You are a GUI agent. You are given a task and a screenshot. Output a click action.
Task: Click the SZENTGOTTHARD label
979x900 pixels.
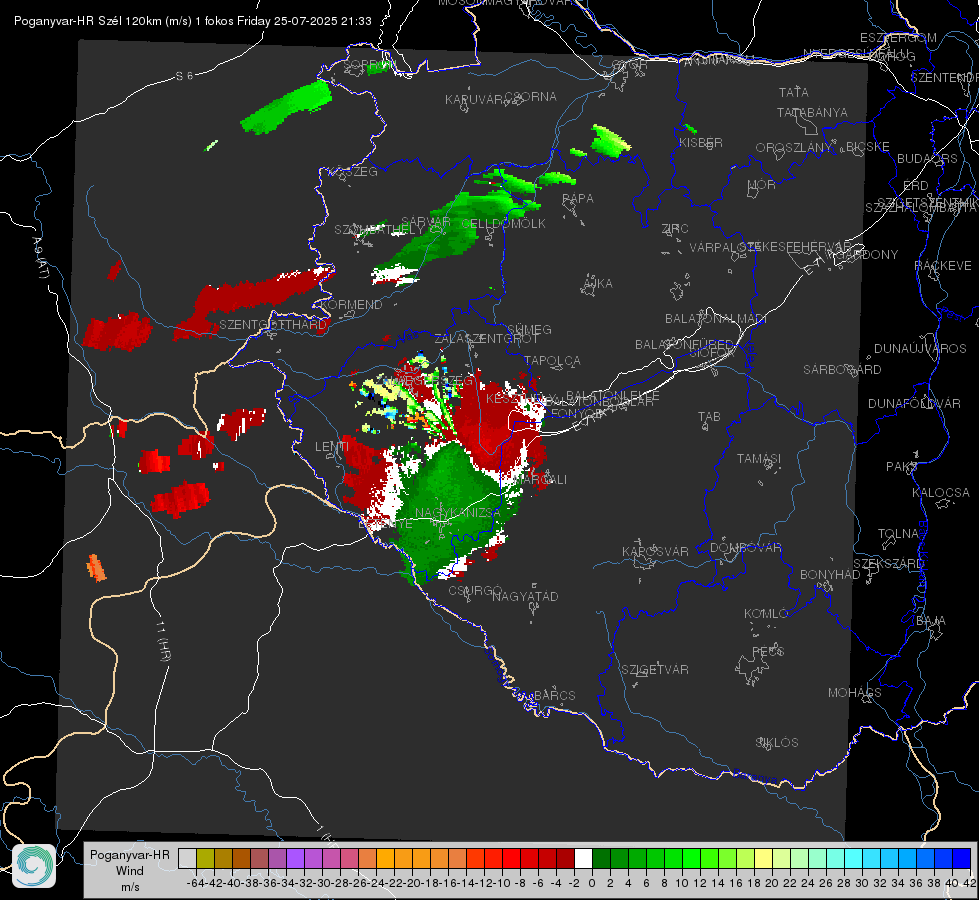click(x=273, y=325)
